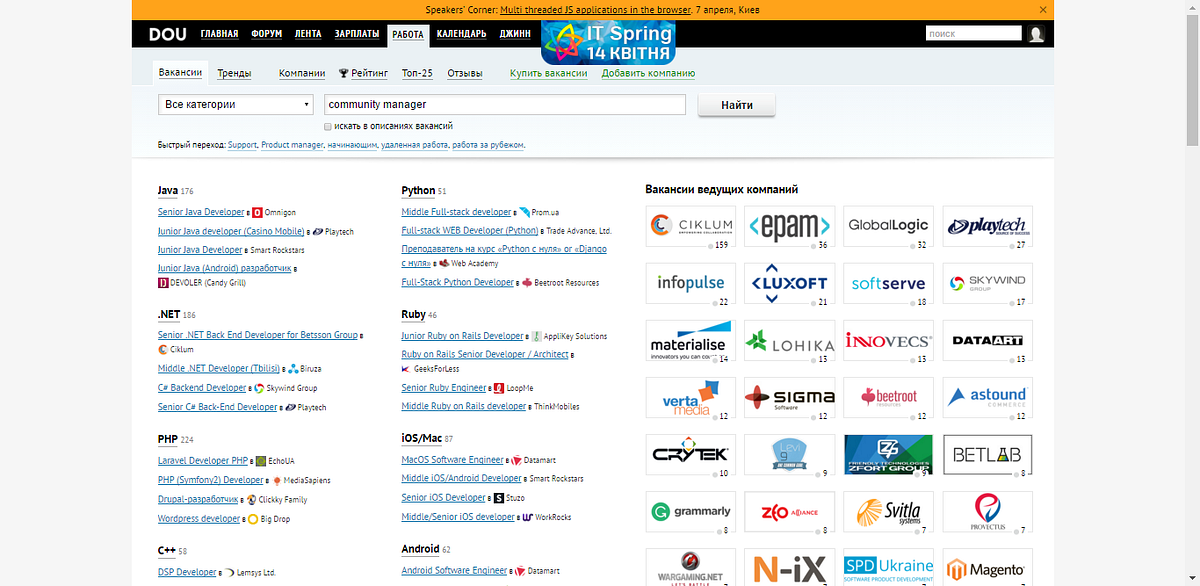Open Inovecs company logo tile

point(889,341)
